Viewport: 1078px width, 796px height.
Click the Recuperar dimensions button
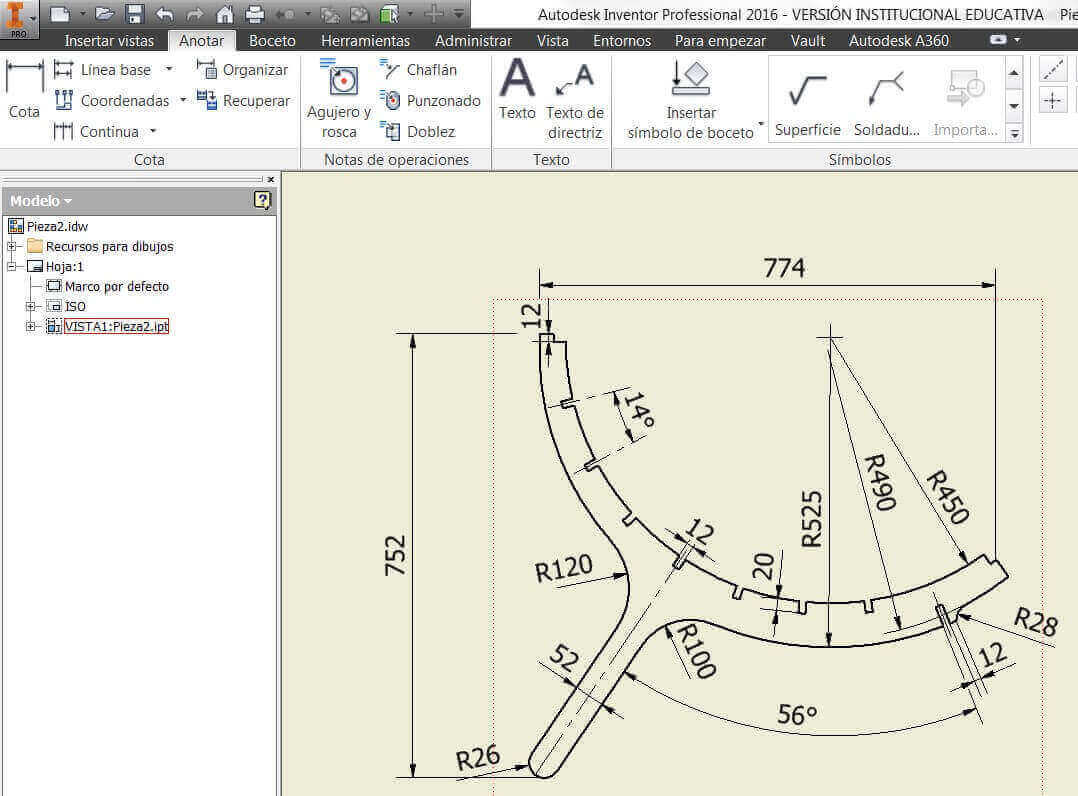pyautogui.click(x=243, y=101)
